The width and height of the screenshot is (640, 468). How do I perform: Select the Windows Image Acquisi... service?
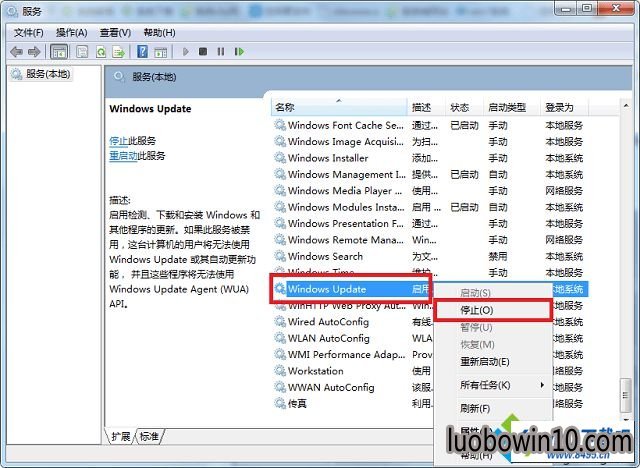coord(430,142)
